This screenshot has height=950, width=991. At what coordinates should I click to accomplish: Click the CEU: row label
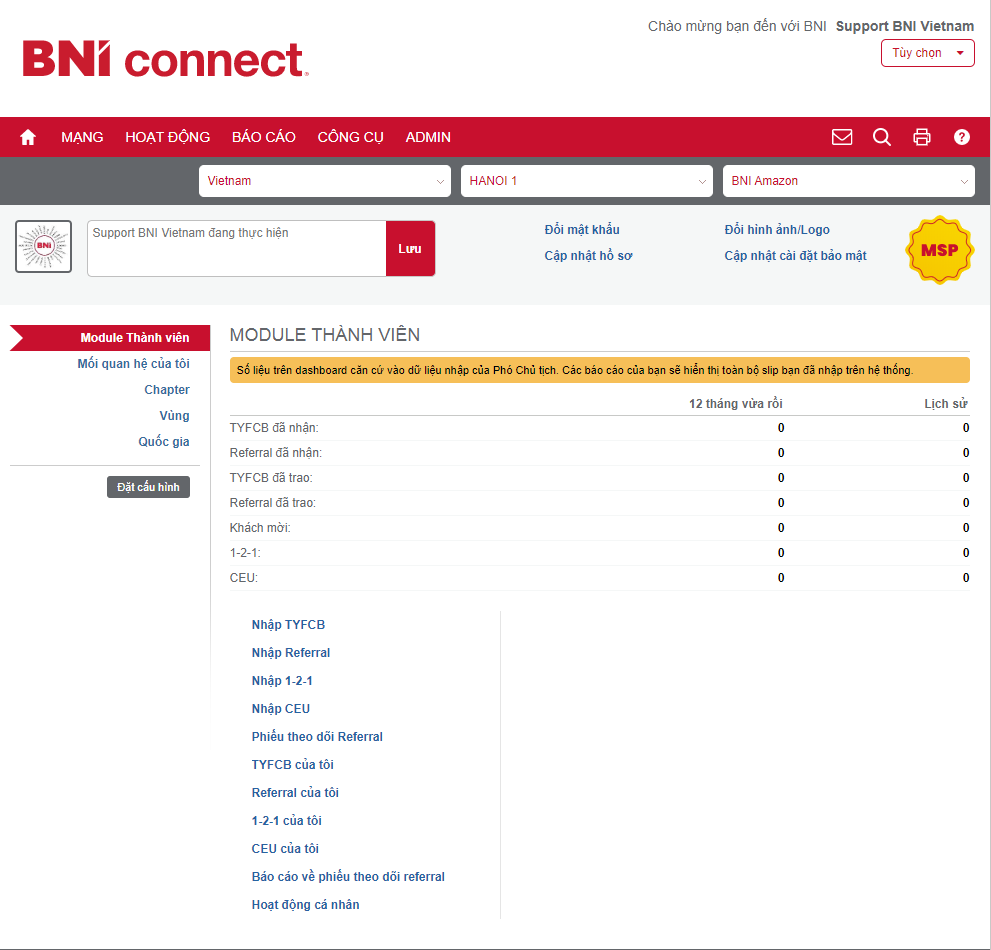[x=243, y=578]
